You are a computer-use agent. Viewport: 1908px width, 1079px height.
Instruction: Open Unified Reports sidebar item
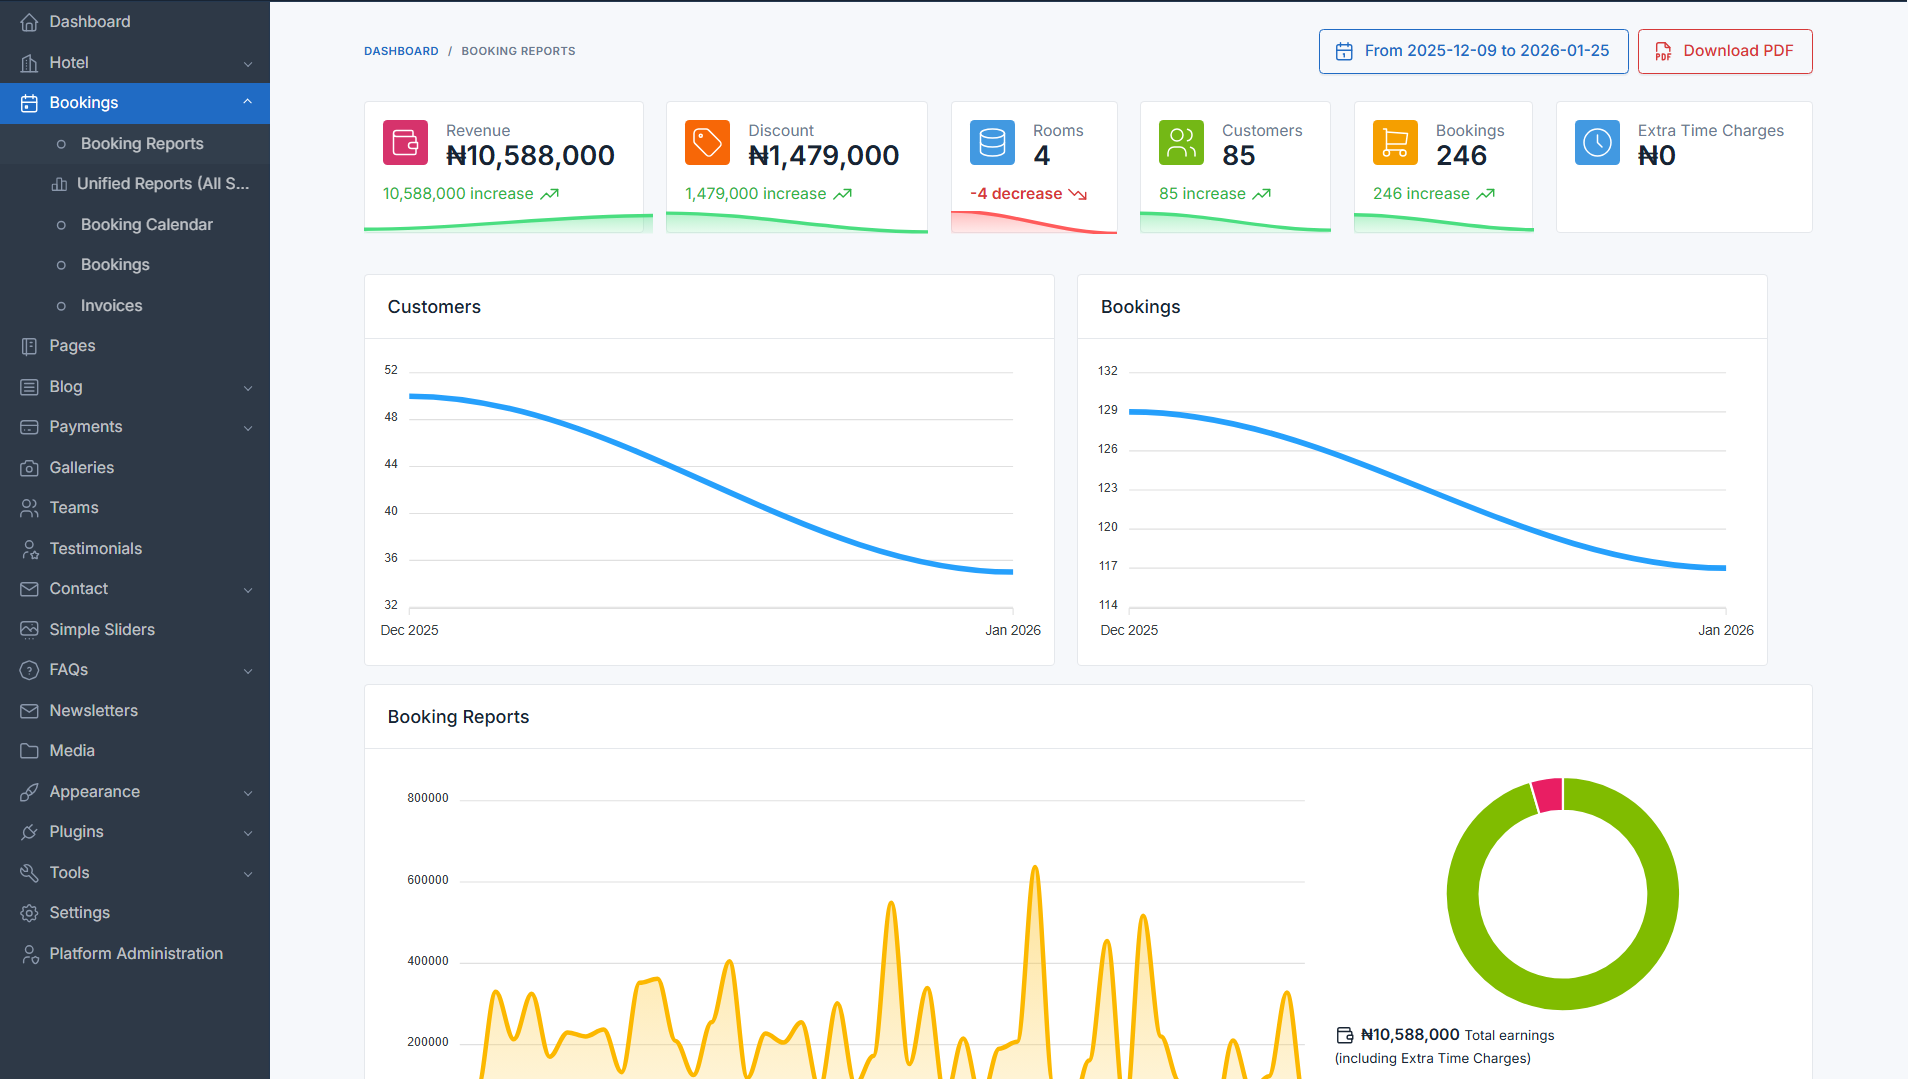point(162,184)
